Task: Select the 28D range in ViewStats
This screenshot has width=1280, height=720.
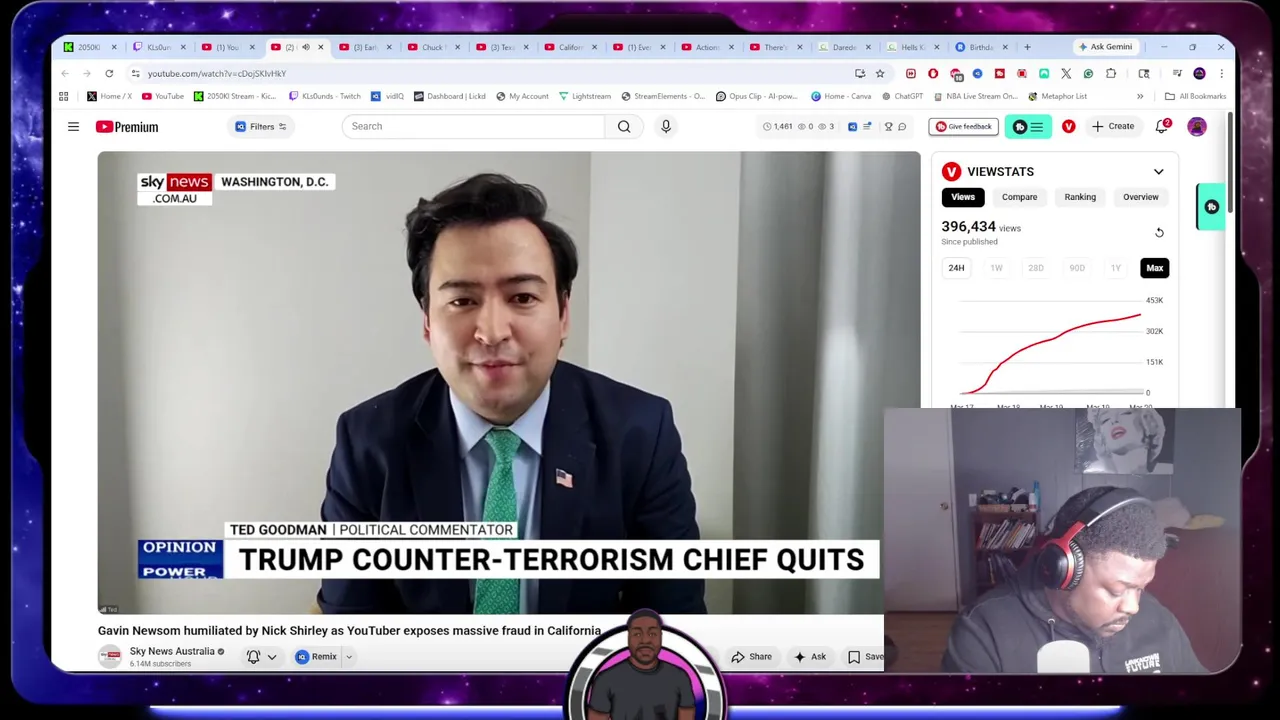Action: (1036, 268)
